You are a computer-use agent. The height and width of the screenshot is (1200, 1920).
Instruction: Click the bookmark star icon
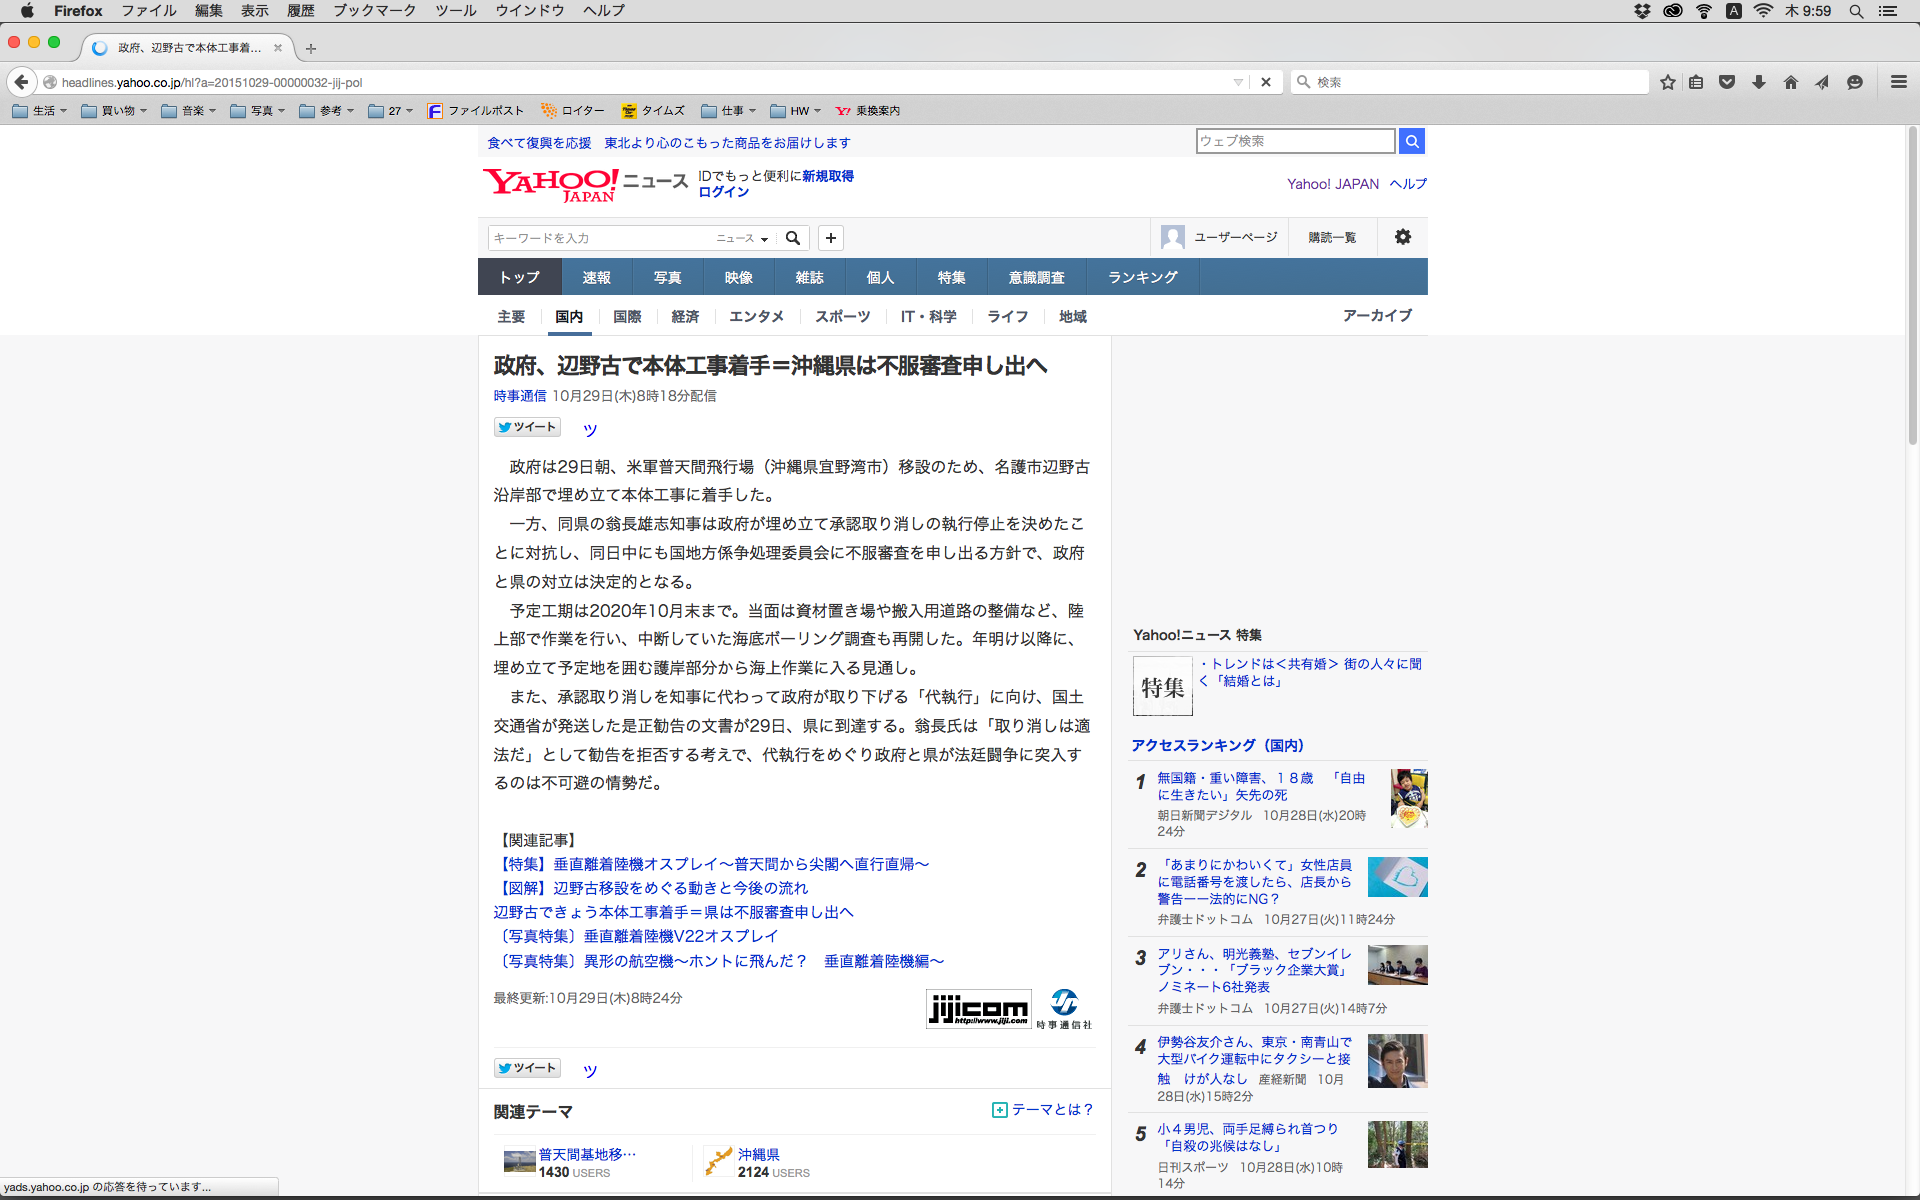point(1667,82)
